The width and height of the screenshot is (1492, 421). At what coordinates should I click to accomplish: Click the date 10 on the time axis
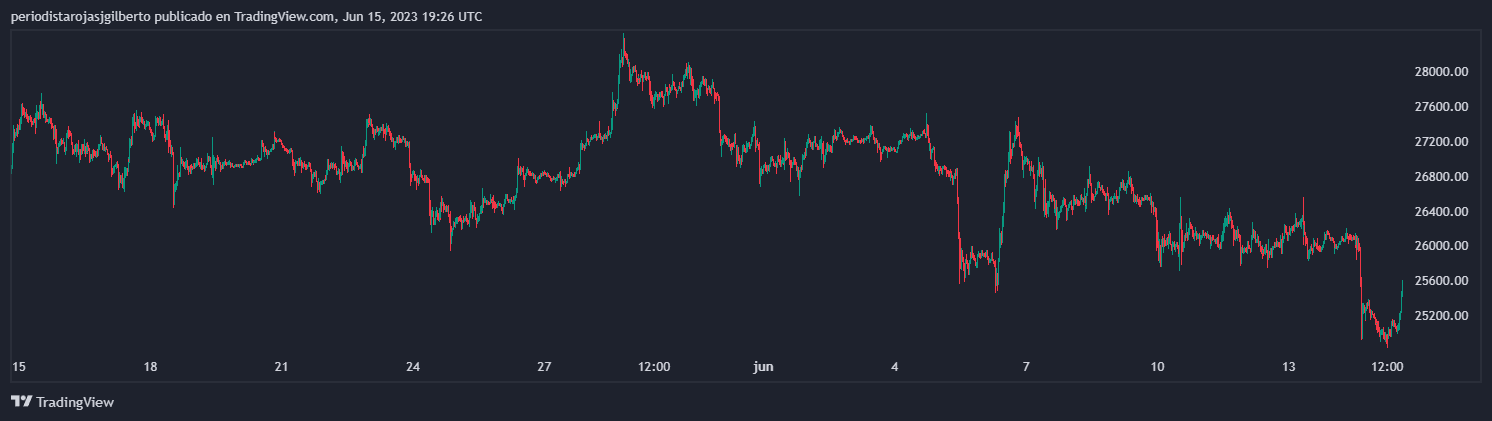pyautogui.click(x=1158, y=367)
